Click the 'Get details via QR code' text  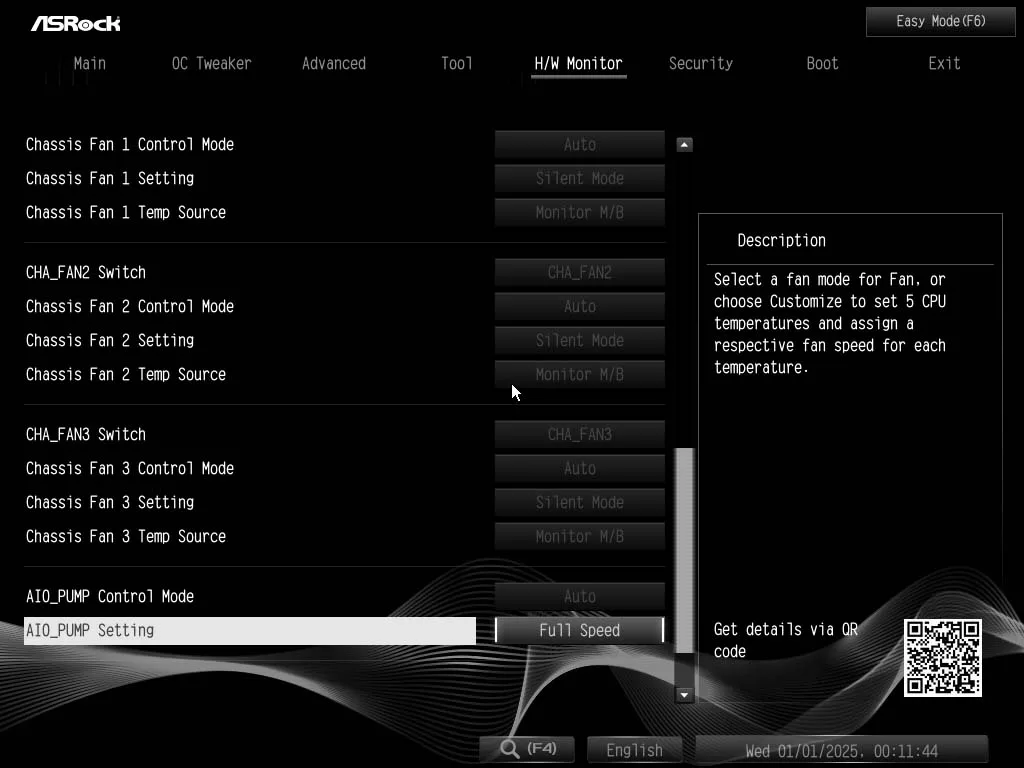[786, 640]
